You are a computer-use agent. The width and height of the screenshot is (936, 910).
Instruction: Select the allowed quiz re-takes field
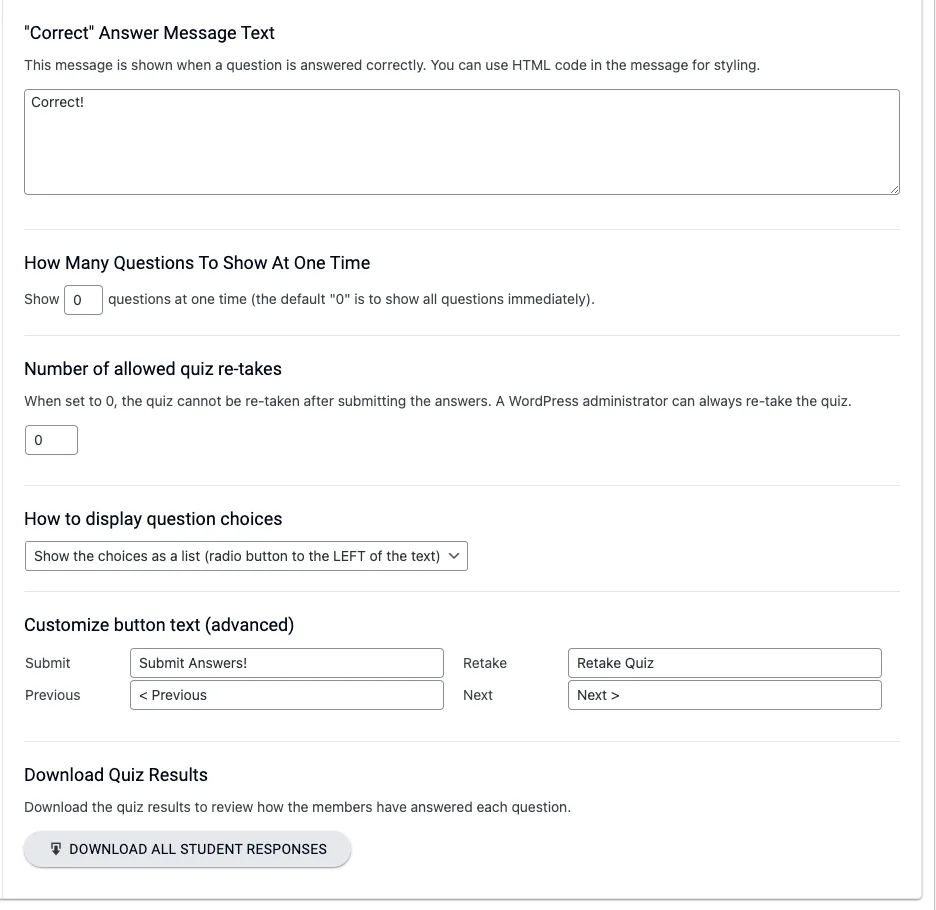(x=51, y=439)
